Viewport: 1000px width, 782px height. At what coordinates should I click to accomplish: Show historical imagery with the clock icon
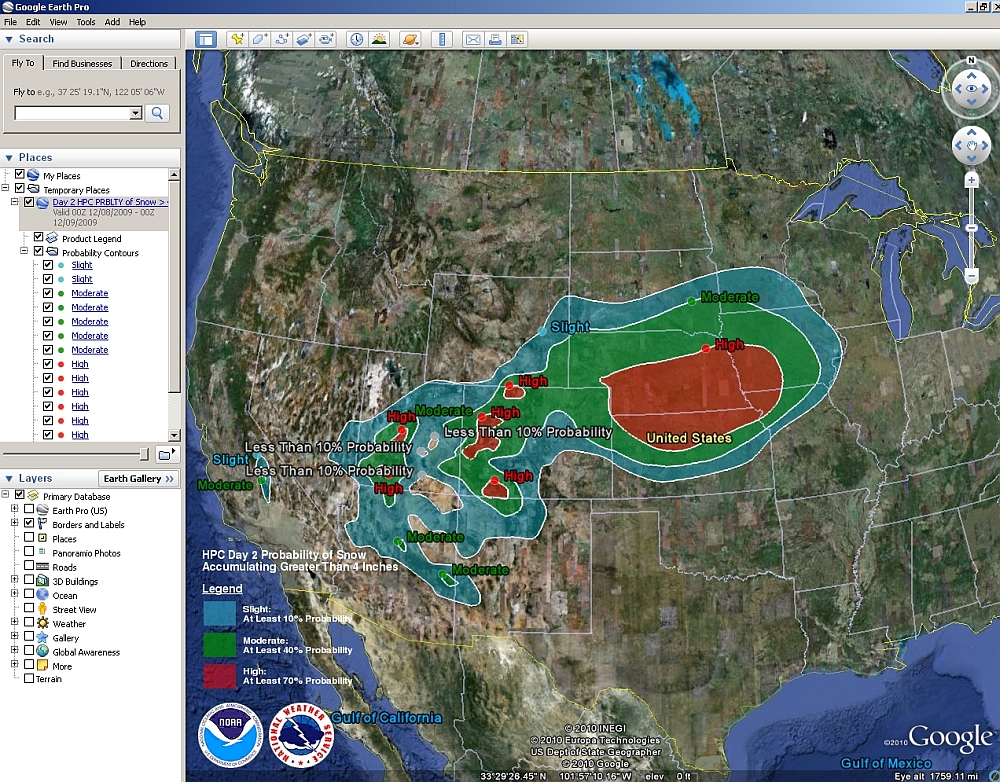(x=357, y=40)
